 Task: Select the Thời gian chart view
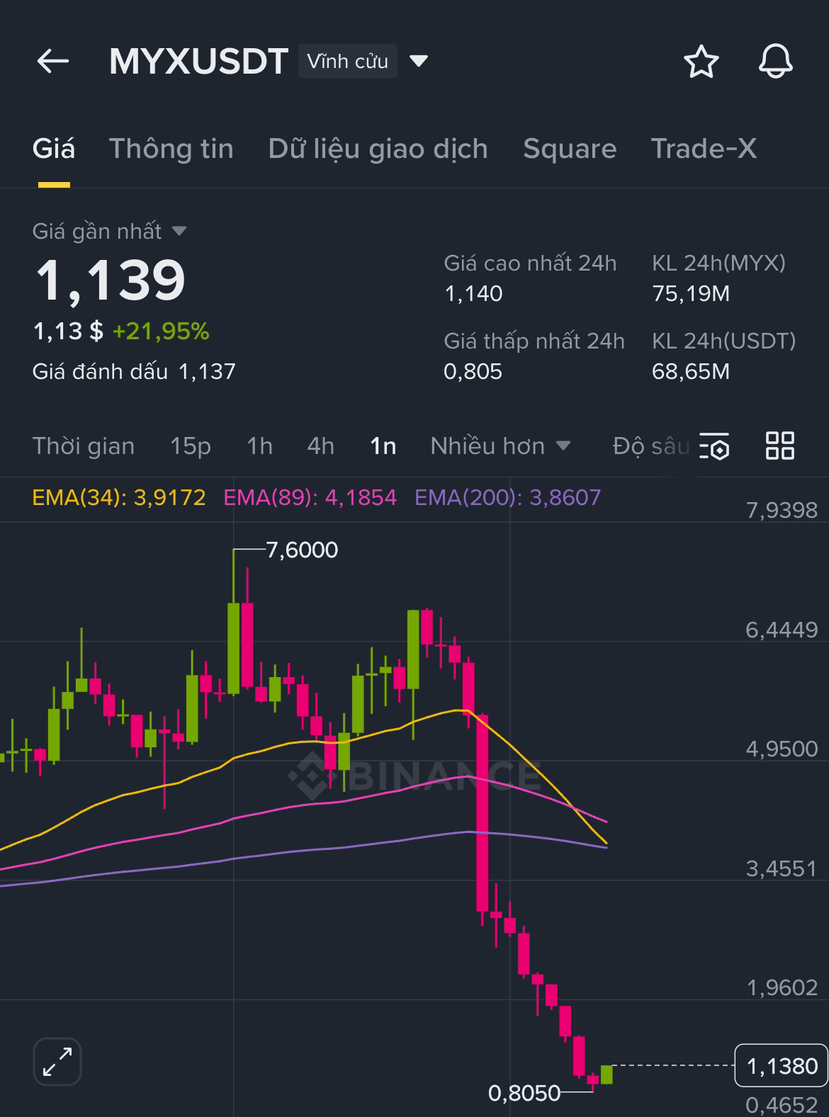(83, 447)
